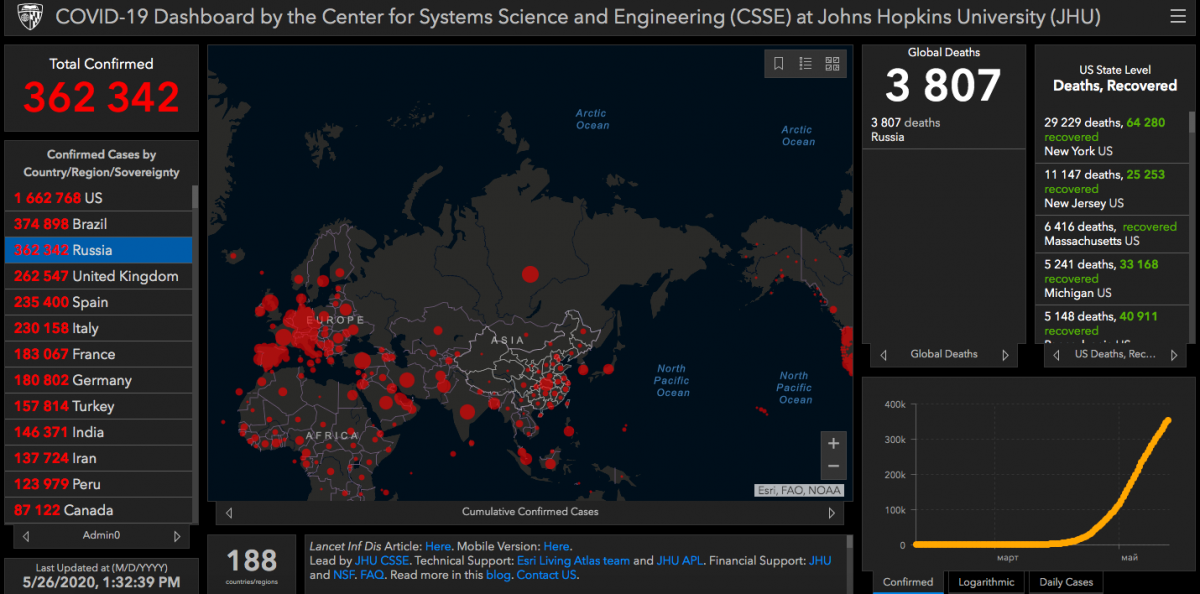
Task: Select Germany in the country list
Action: tap(98, 380)
